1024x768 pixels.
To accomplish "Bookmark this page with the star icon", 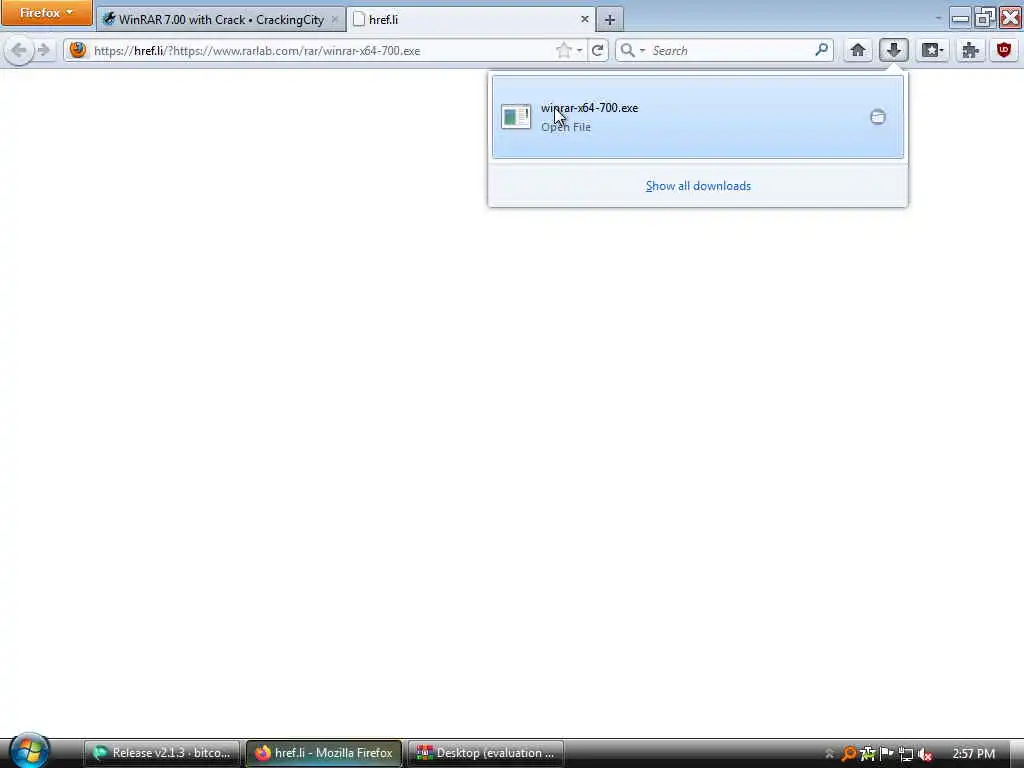I will [x=563, y=50].
